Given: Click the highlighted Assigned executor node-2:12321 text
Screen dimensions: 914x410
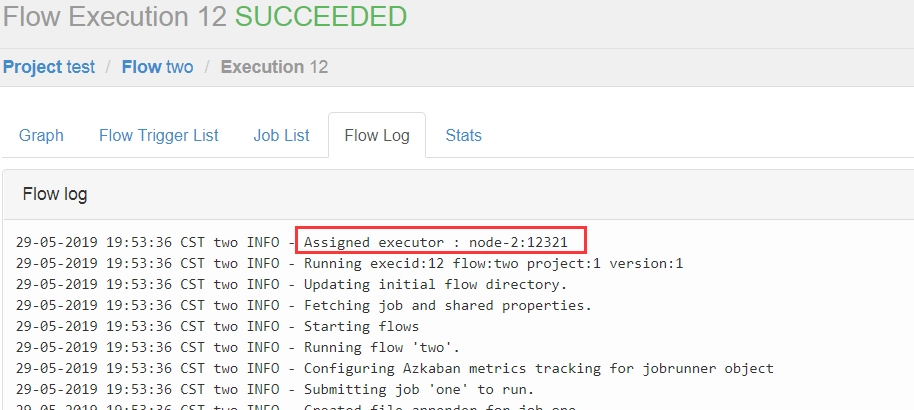Looking at the screenshot, I should coord(436,242).
